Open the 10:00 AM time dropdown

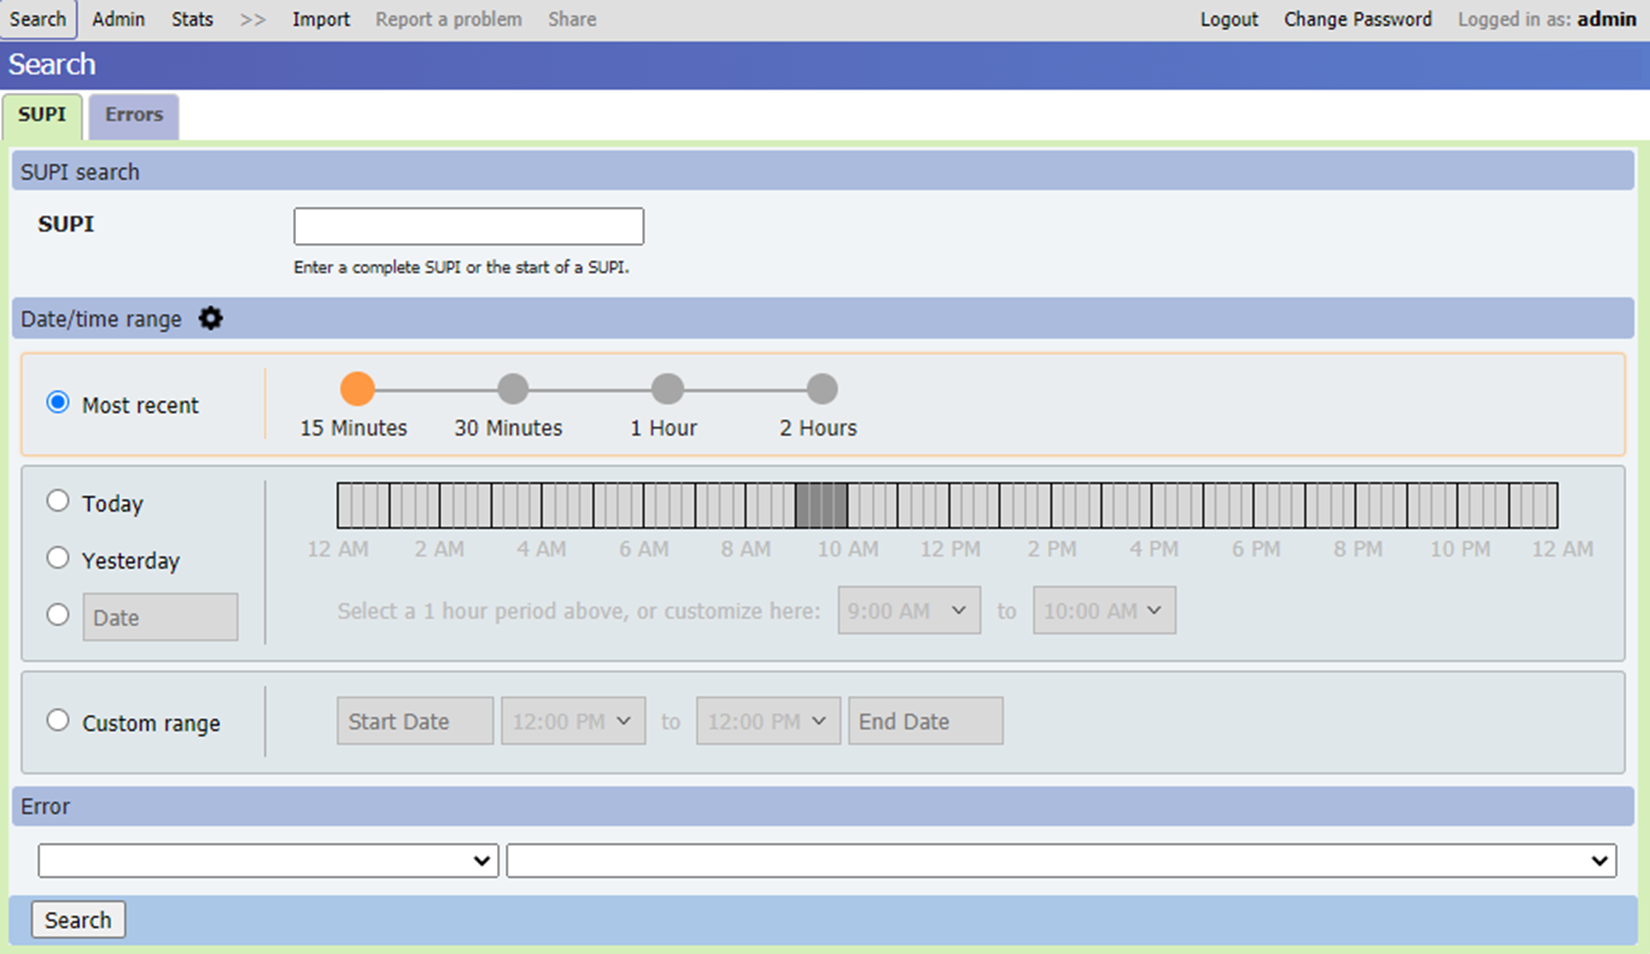pyautogui.click(x=1103, y=610)
